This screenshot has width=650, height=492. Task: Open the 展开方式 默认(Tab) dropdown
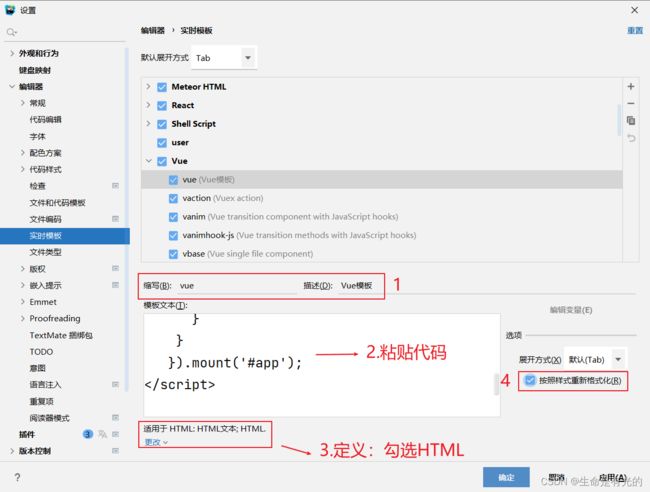tap(595, 359)
